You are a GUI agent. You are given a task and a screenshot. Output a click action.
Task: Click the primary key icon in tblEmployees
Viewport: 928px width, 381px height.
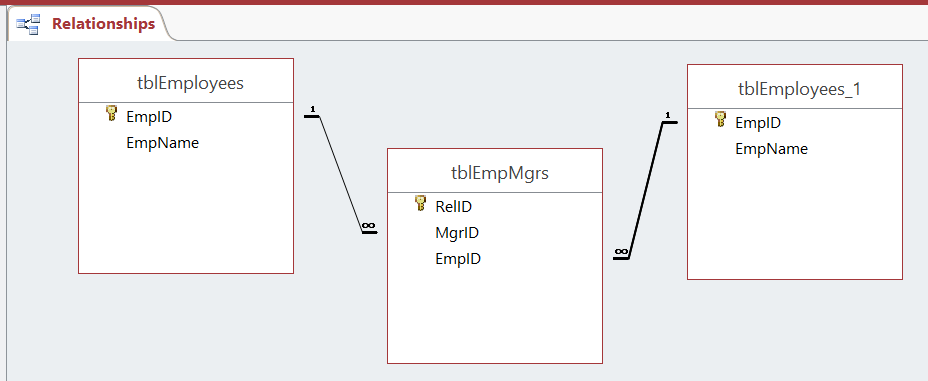(x=111, y=114)
